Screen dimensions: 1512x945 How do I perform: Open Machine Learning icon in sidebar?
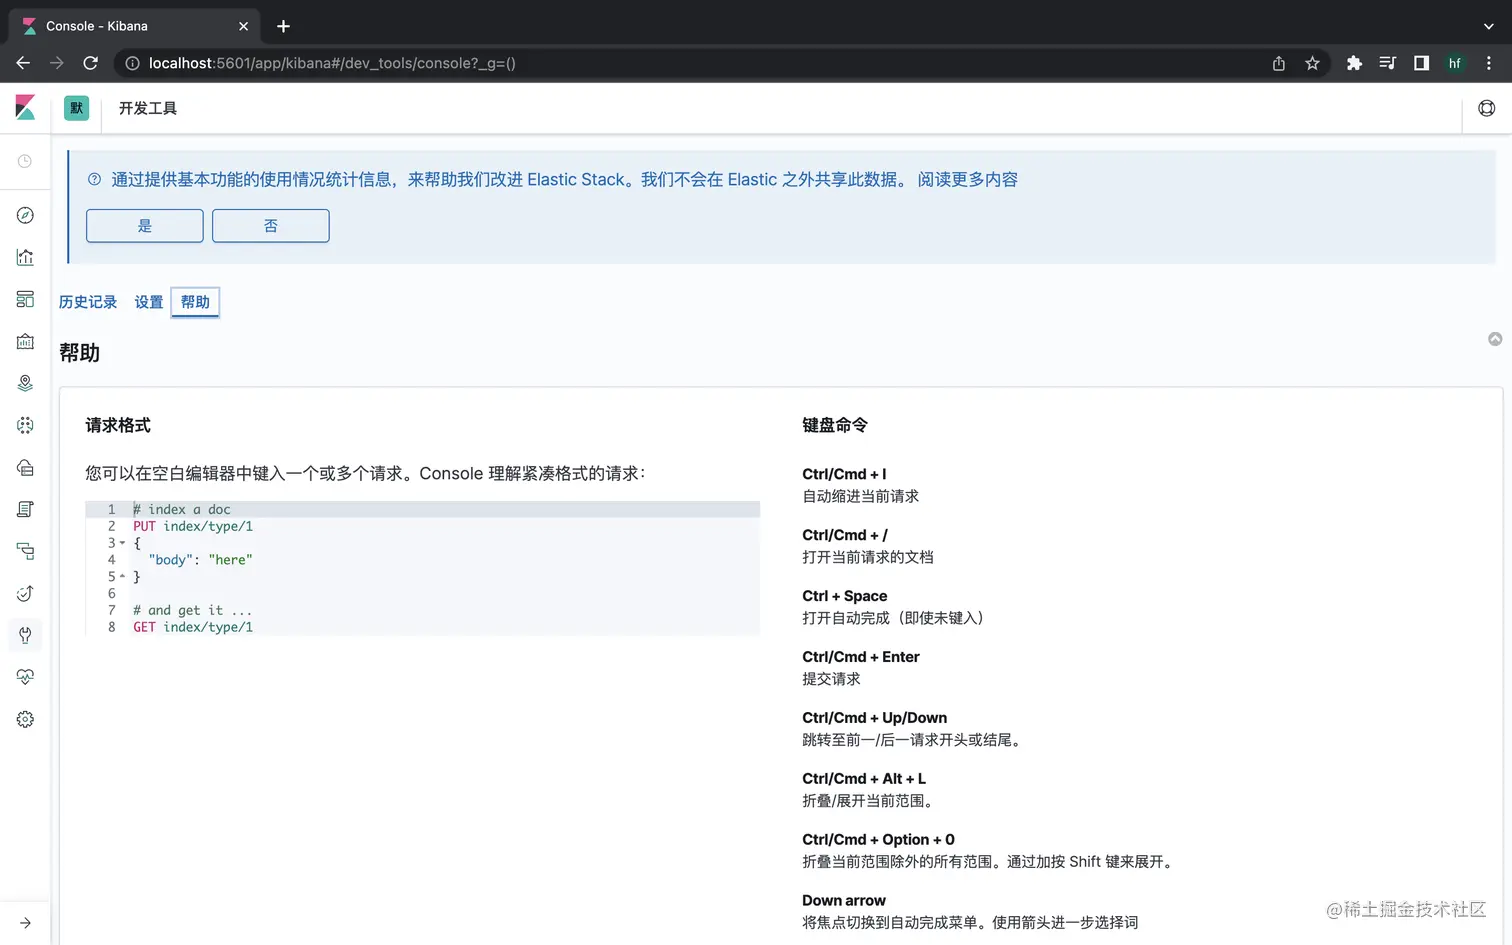pos(25,425)
